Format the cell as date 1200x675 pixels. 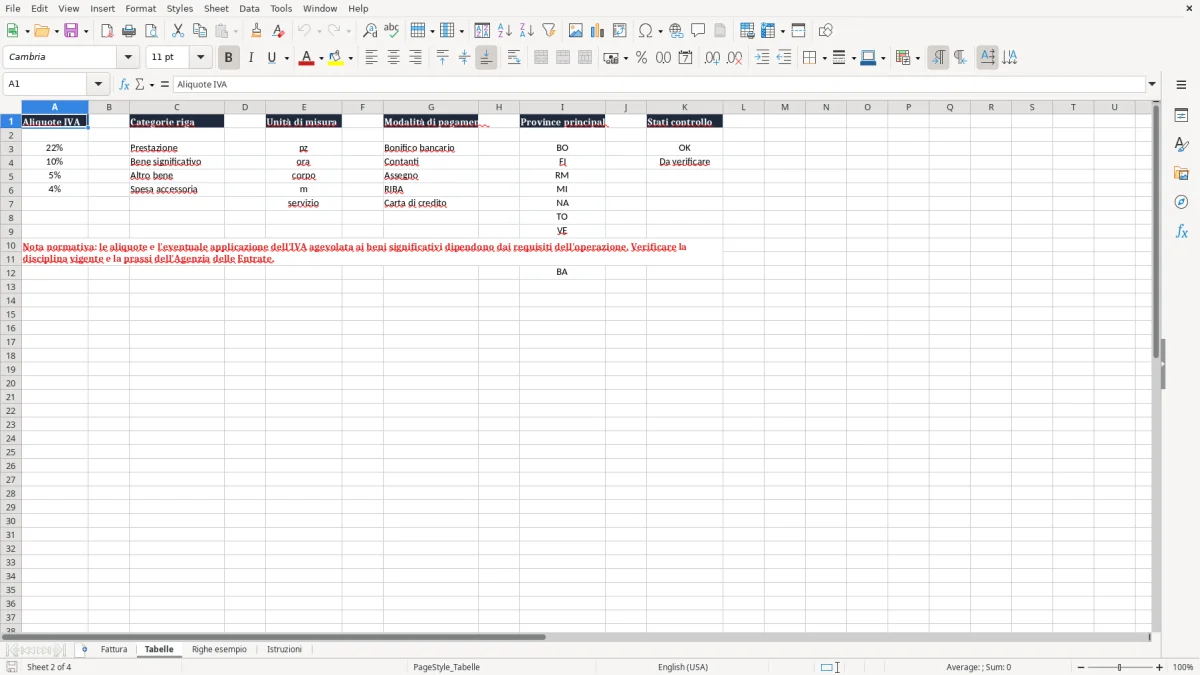point(685,58)
